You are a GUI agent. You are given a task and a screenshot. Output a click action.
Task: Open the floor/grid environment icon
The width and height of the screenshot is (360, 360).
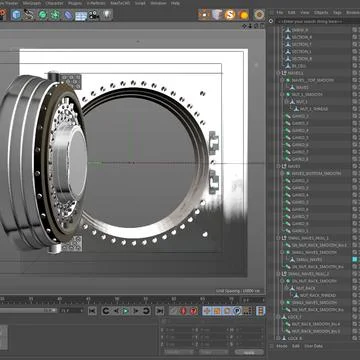point(81,15)
